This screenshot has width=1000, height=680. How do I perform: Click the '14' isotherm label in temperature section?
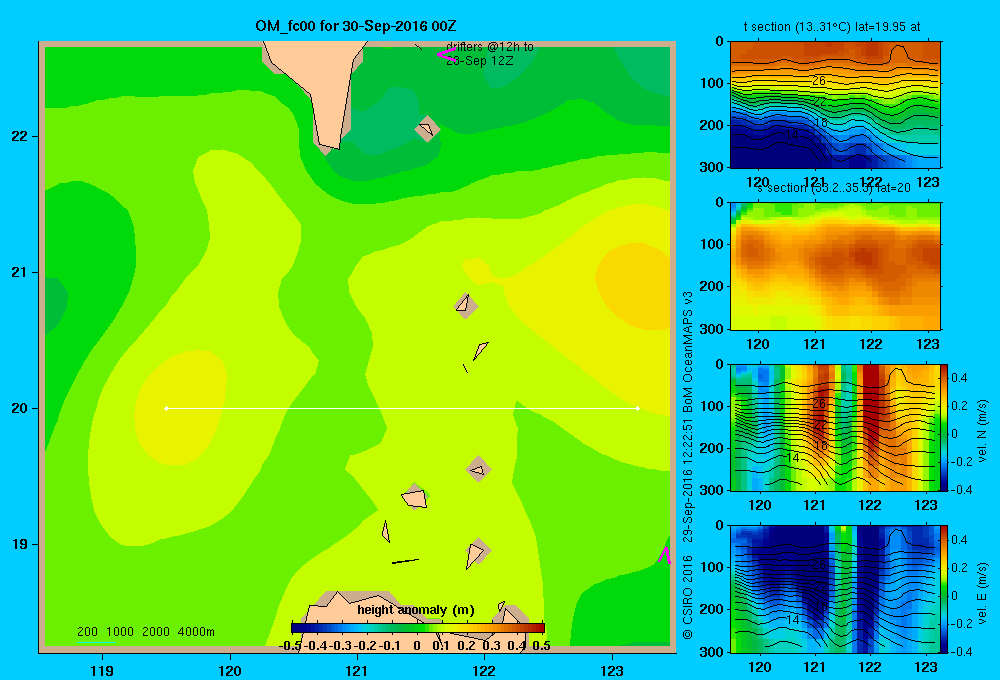tap(791, 135)
